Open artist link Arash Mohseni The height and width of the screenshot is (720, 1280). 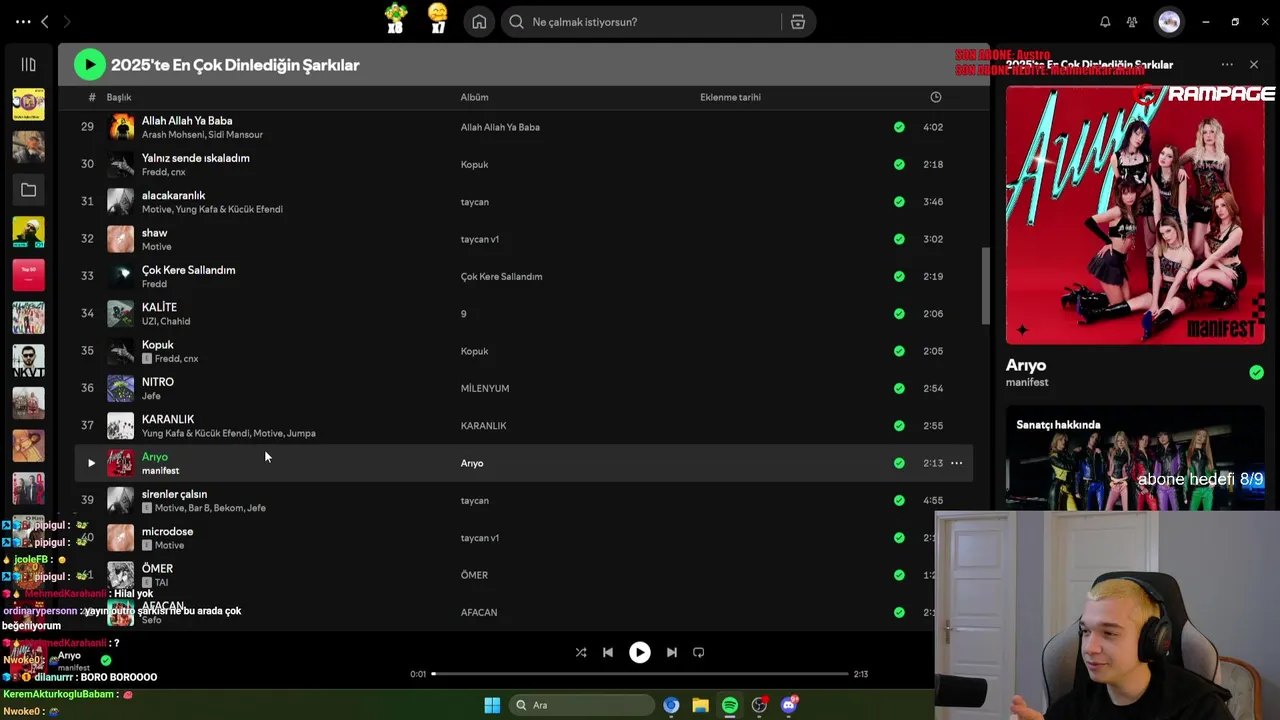coord(174,135)
